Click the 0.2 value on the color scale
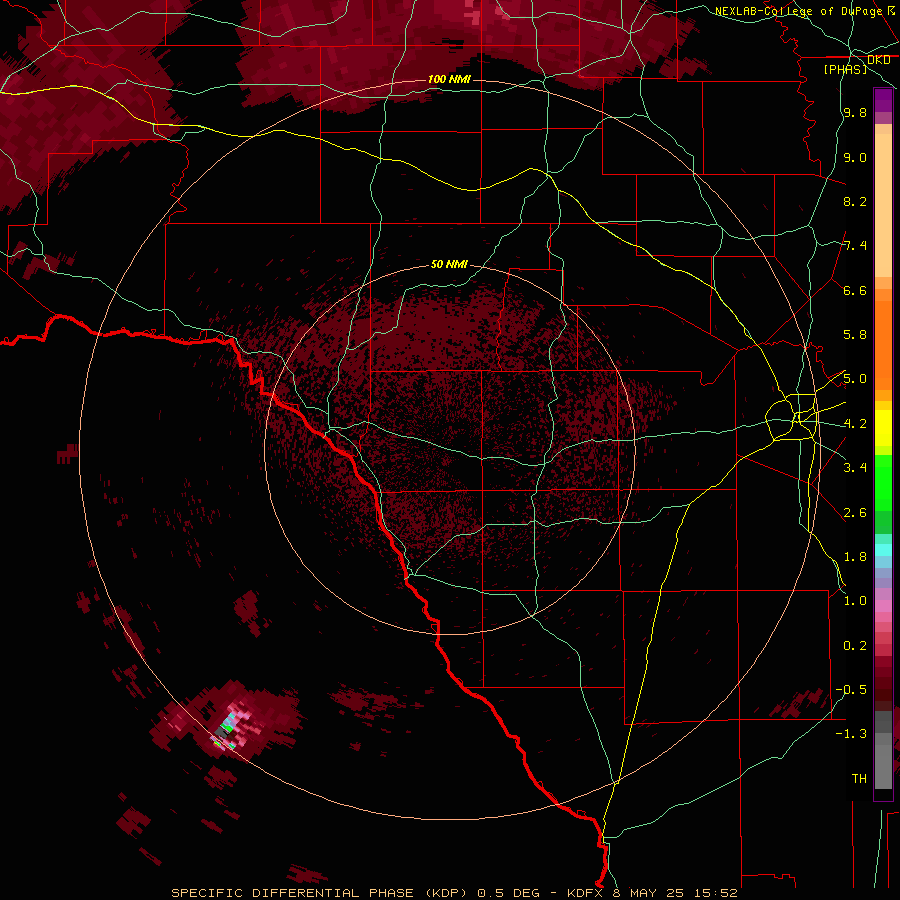900x900 pixels. coord(855,646)
